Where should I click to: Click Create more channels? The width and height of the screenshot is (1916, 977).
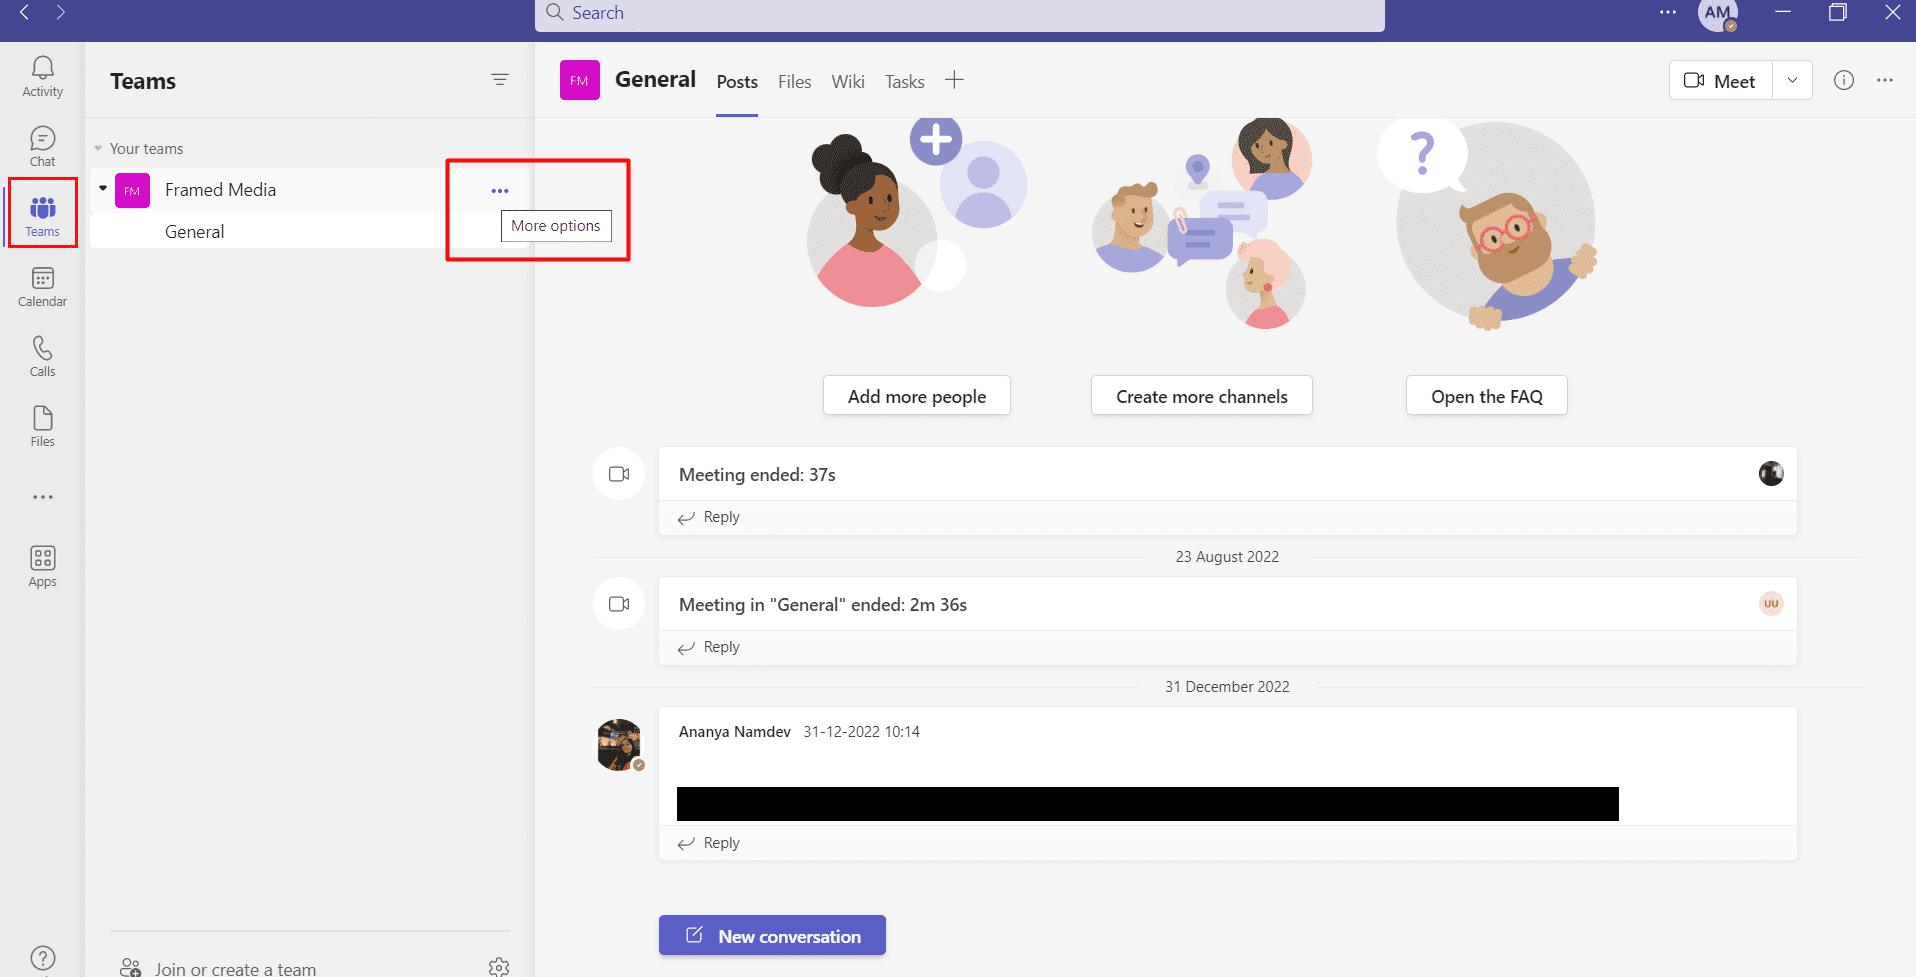(1202, 396)
